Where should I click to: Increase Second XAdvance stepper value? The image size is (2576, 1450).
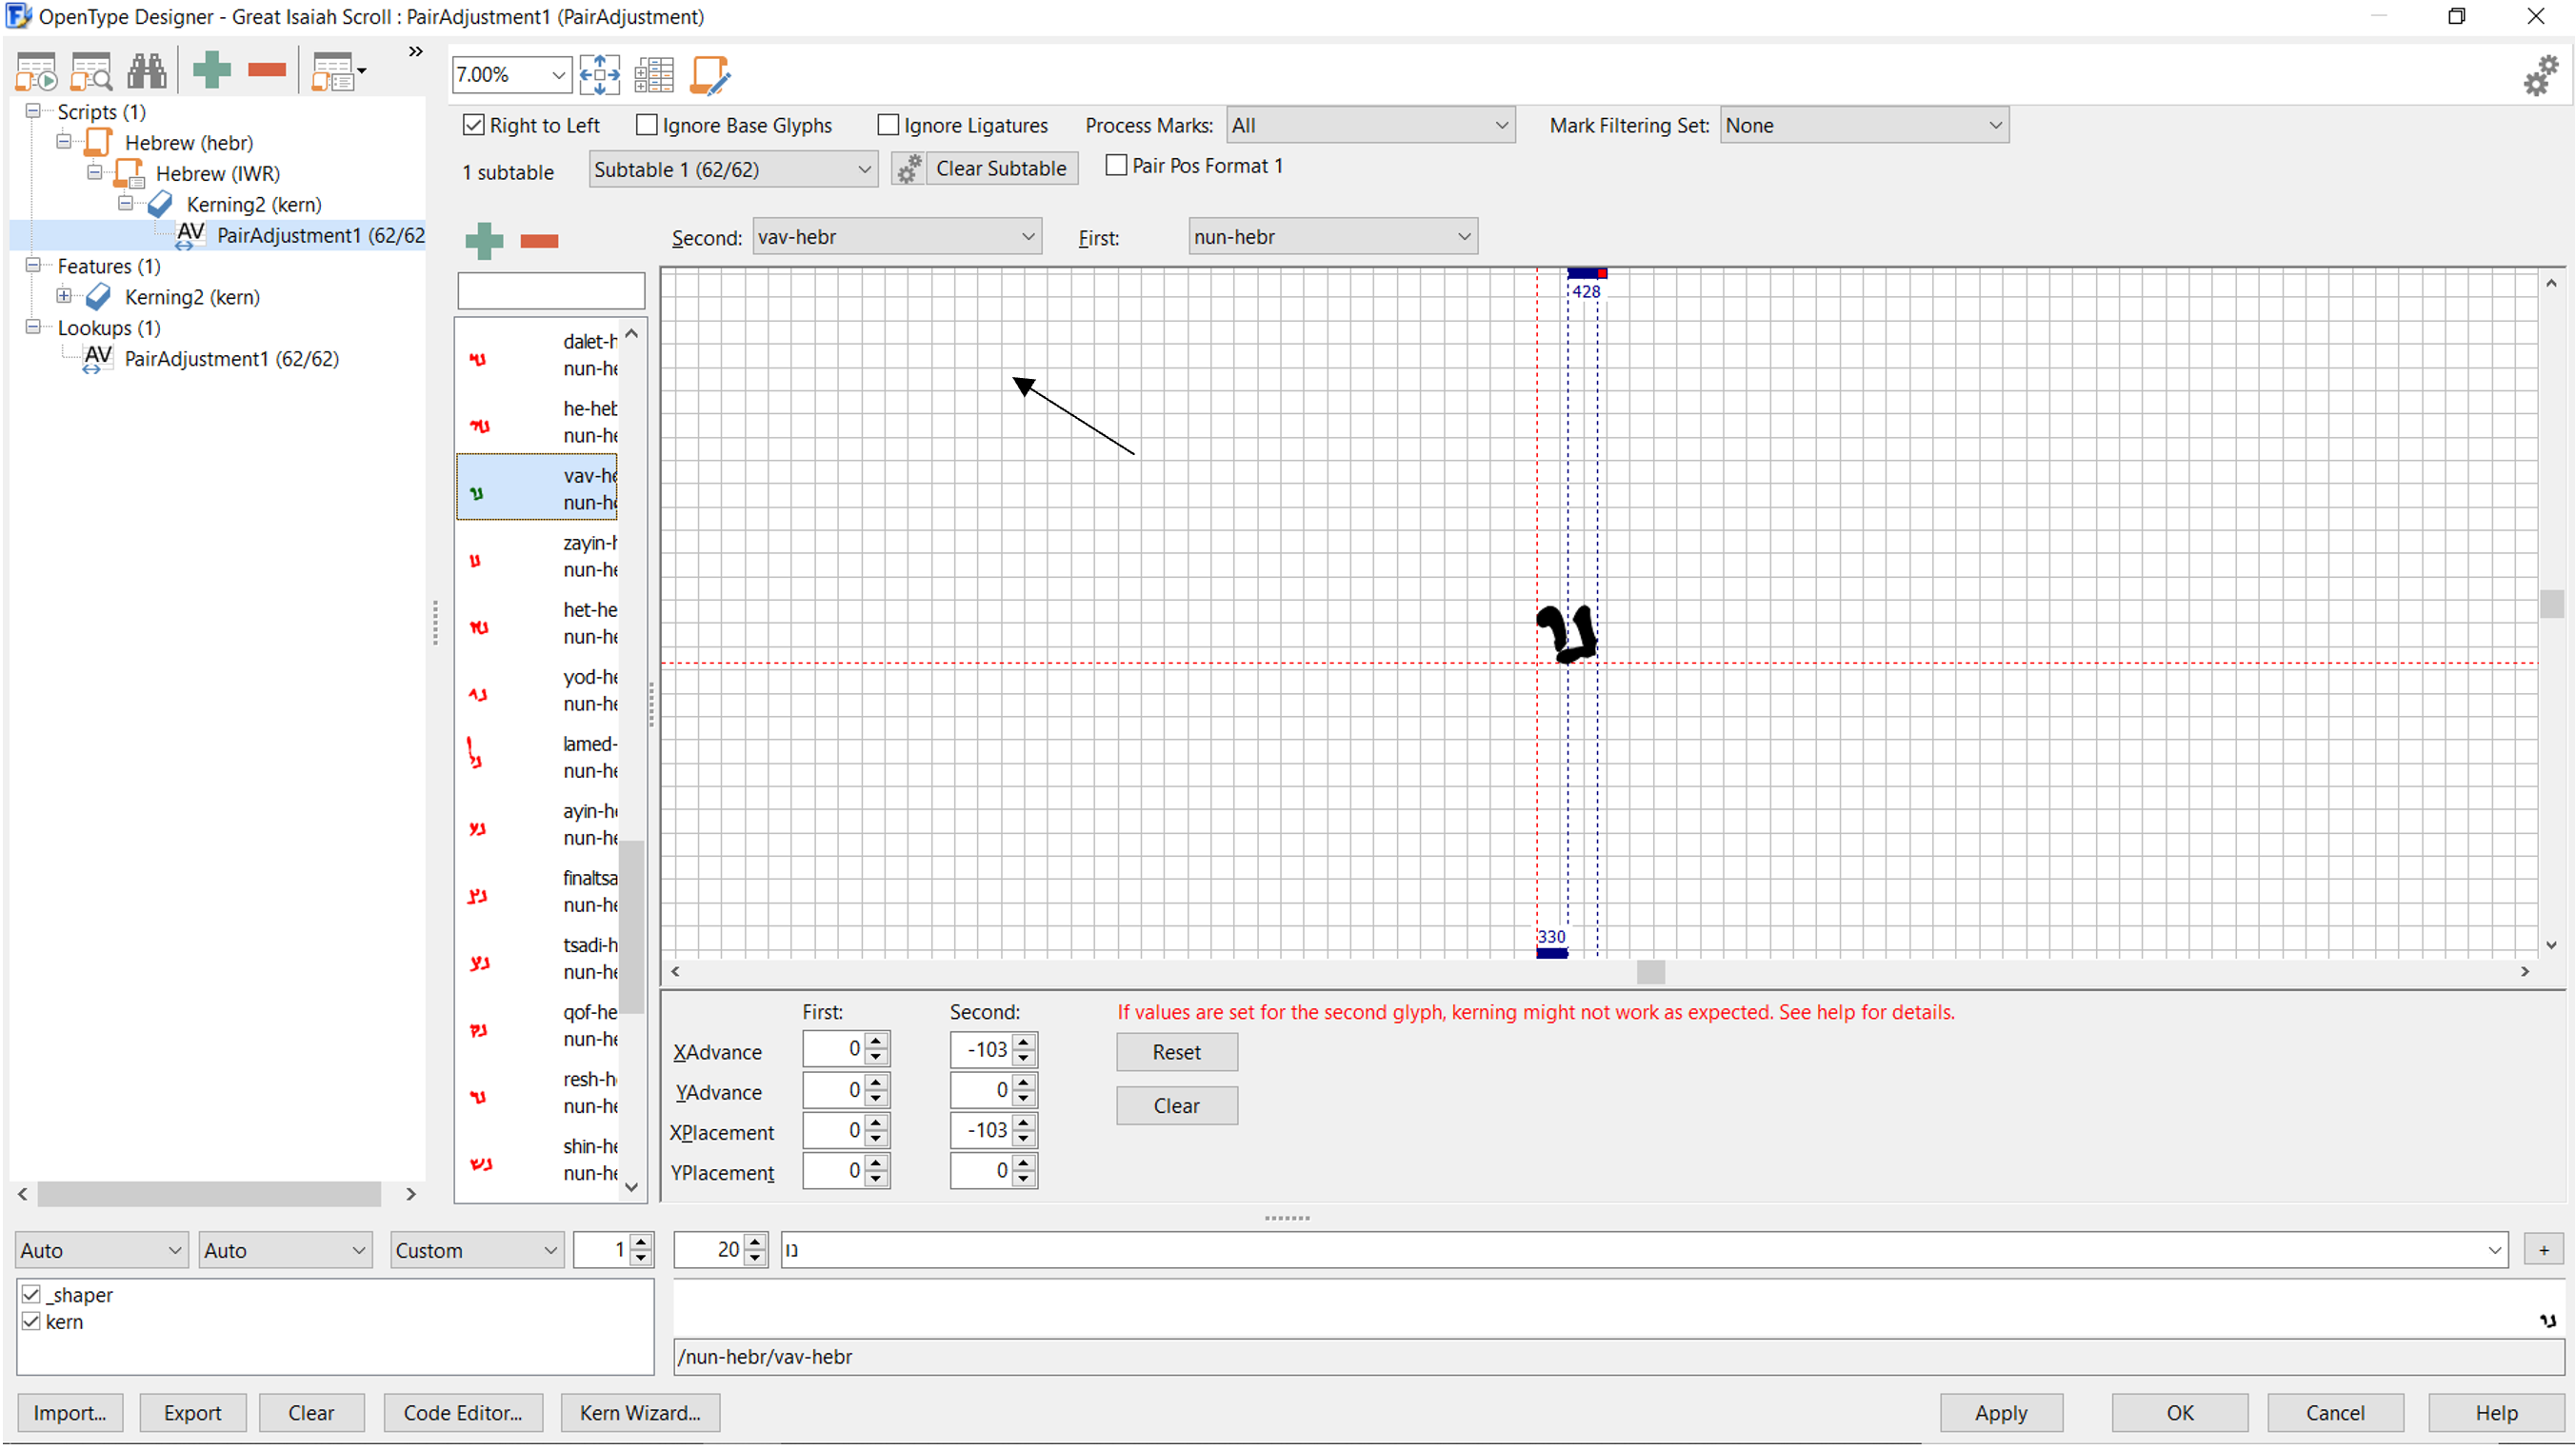coord(1023,1042)
